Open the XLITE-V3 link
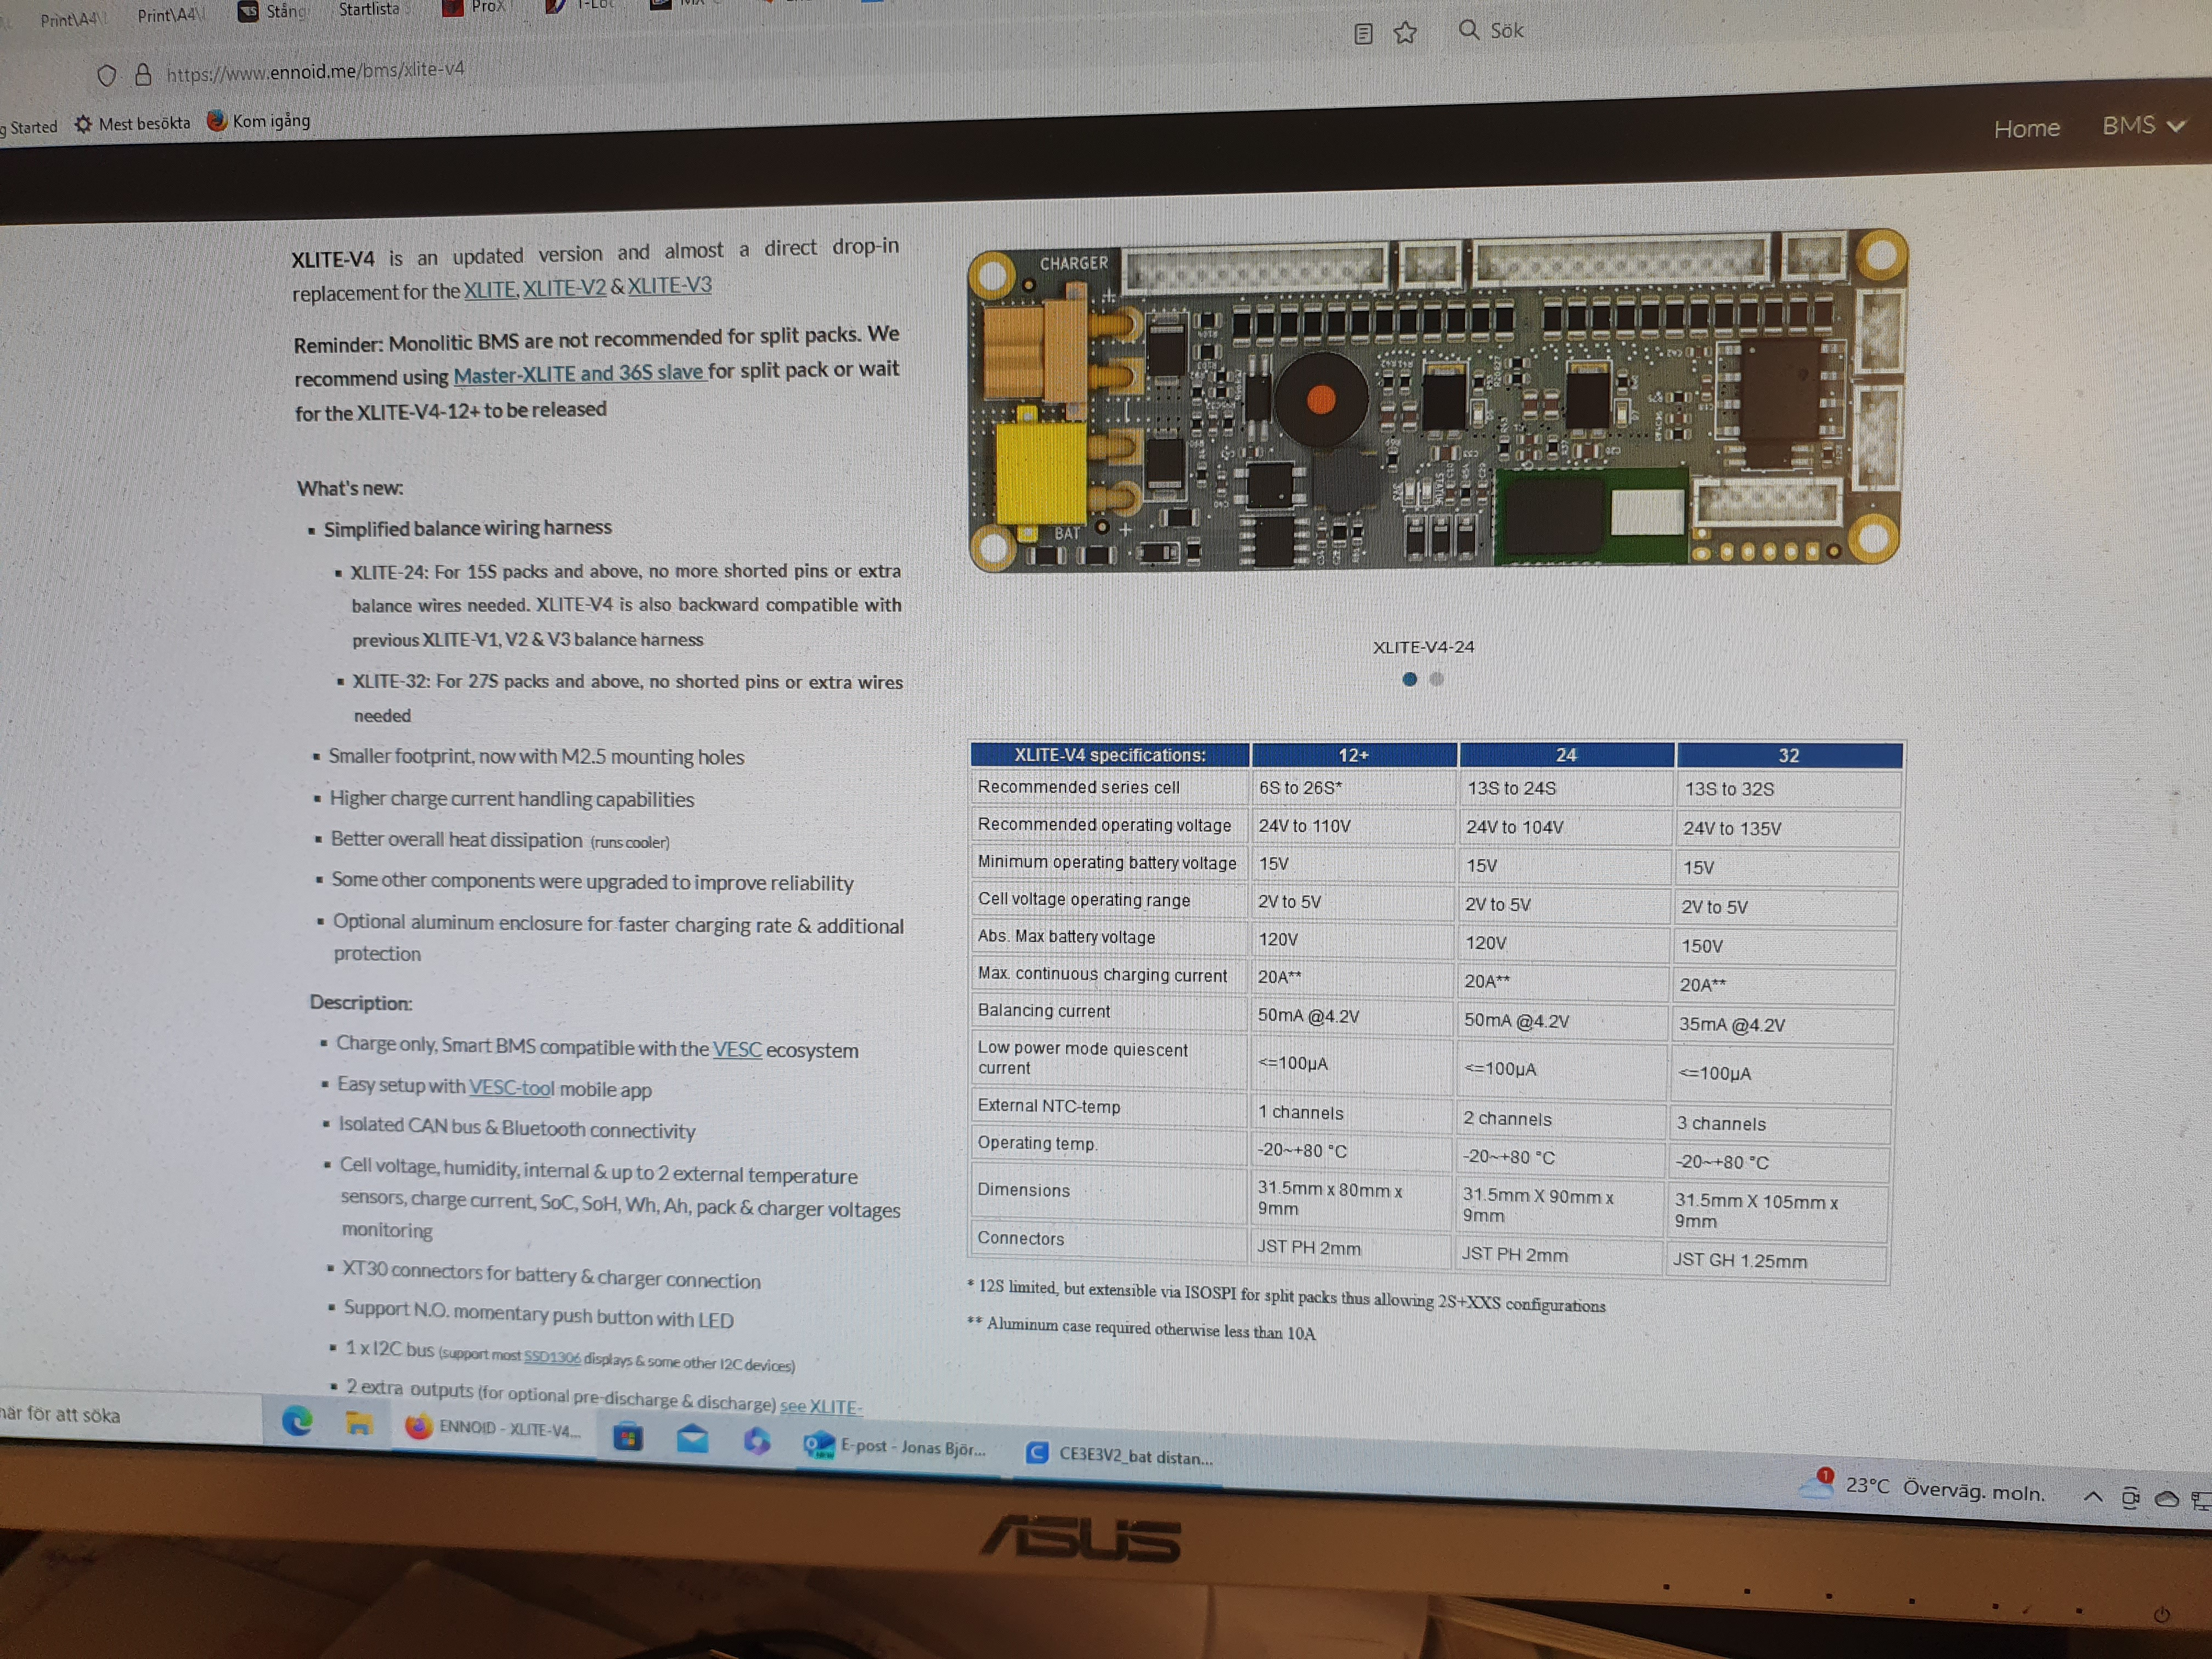Viewport: 2212px width, 1659px height. click(669, 285)
